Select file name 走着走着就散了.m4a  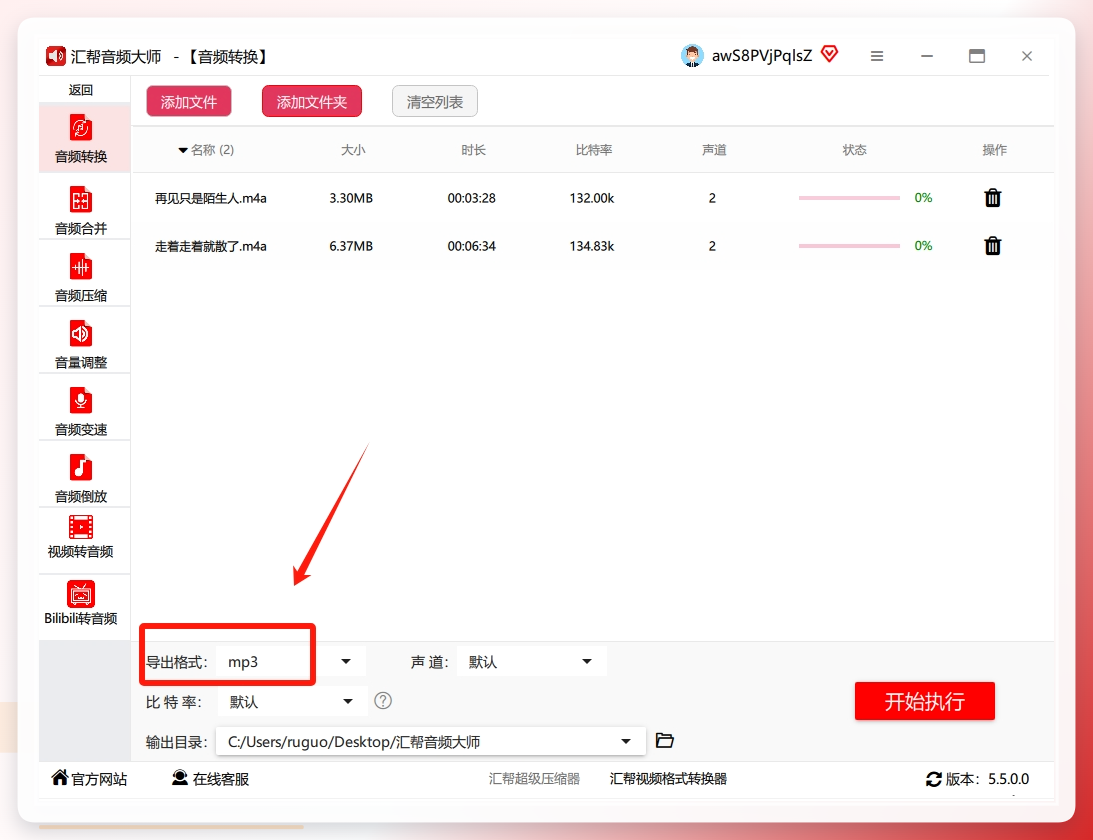(x=211, y=246)
